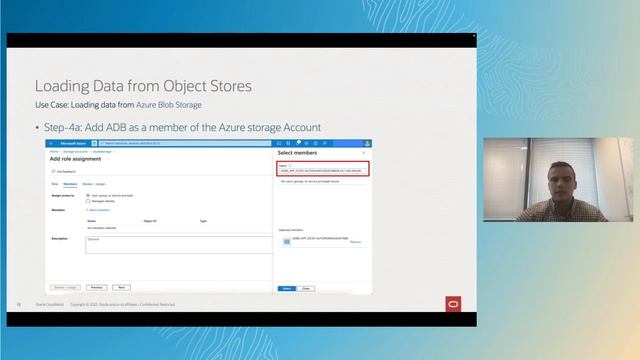The image size is (640, 360).
Task: Click the Step-4a heading text
Action: point(182,127)
